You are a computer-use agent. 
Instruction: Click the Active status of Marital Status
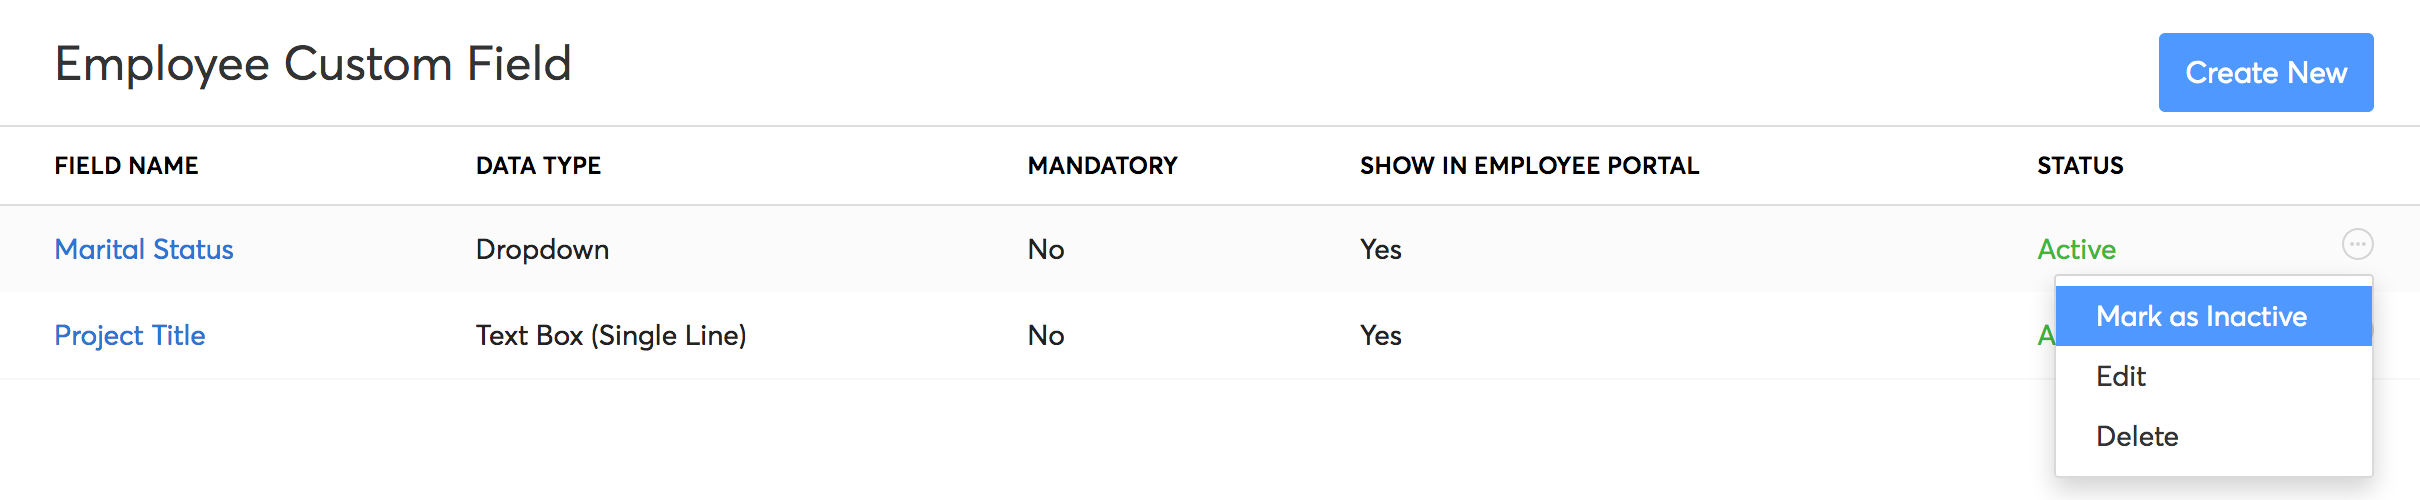[2076, 249]
